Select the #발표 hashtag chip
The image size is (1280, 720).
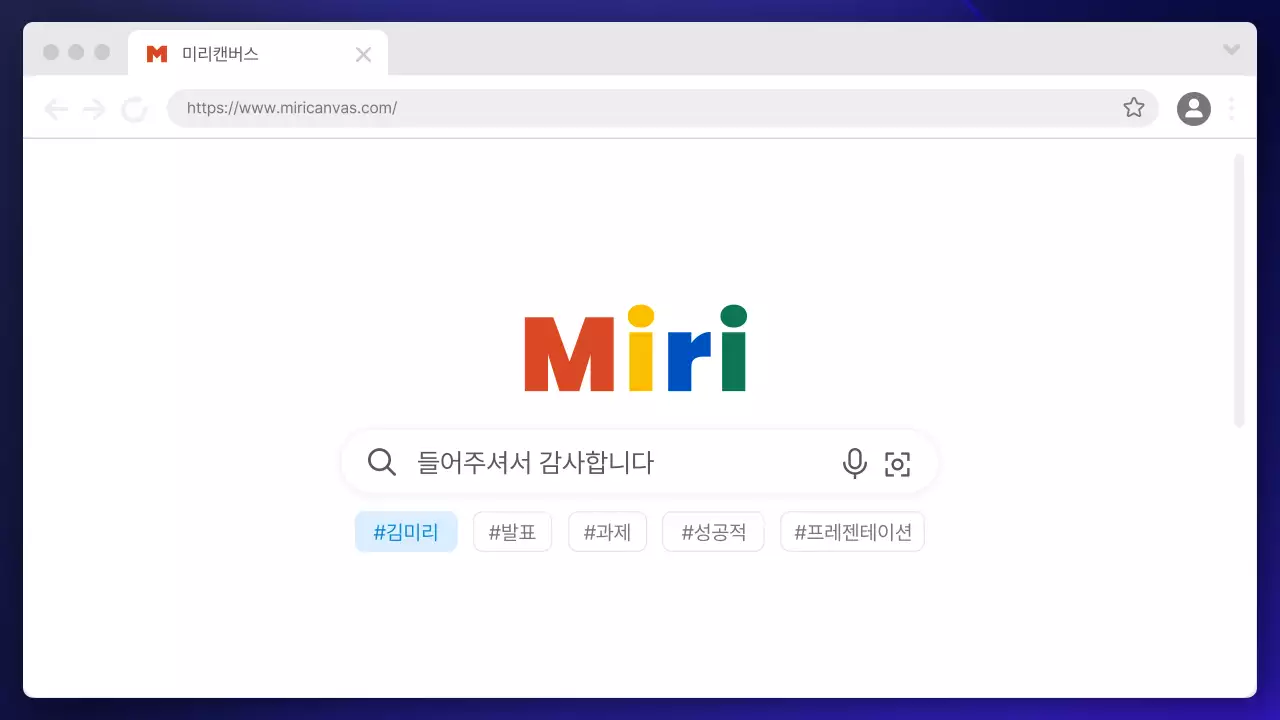click(x=512, y=531)
